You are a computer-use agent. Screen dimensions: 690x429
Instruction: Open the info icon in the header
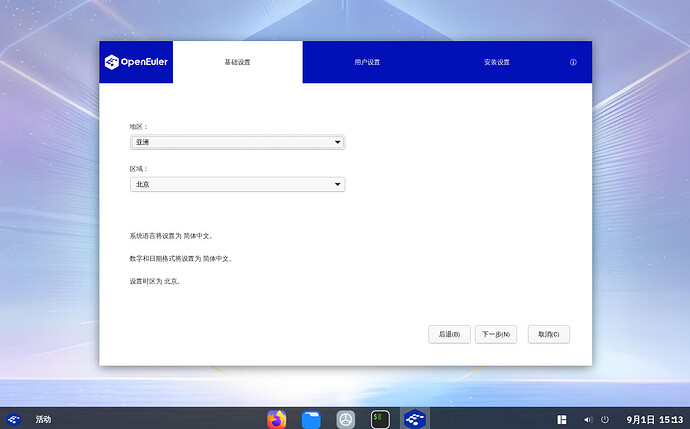pos(573,62)
